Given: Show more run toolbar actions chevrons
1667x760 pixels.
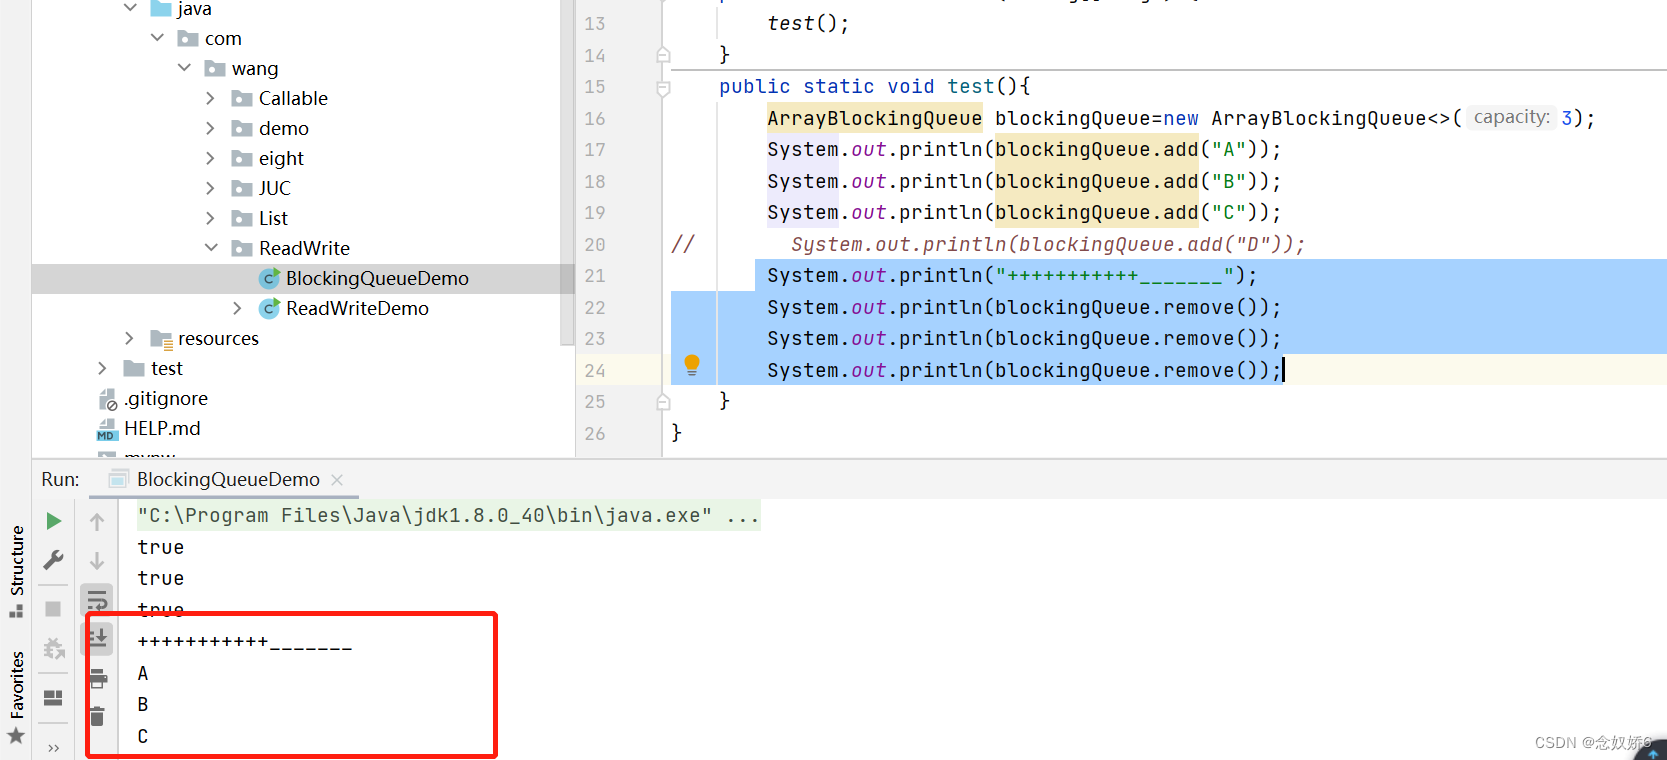Looking at the screenshot, I should point(53,748).
